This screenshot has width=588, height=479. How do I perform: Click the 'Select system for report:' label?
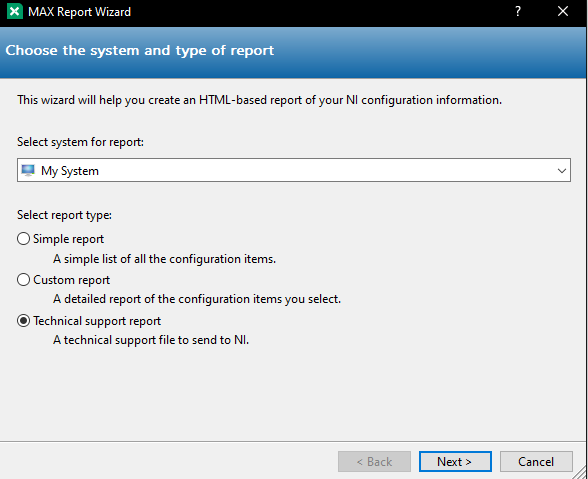pyautogui.click(x=80, y=142)
